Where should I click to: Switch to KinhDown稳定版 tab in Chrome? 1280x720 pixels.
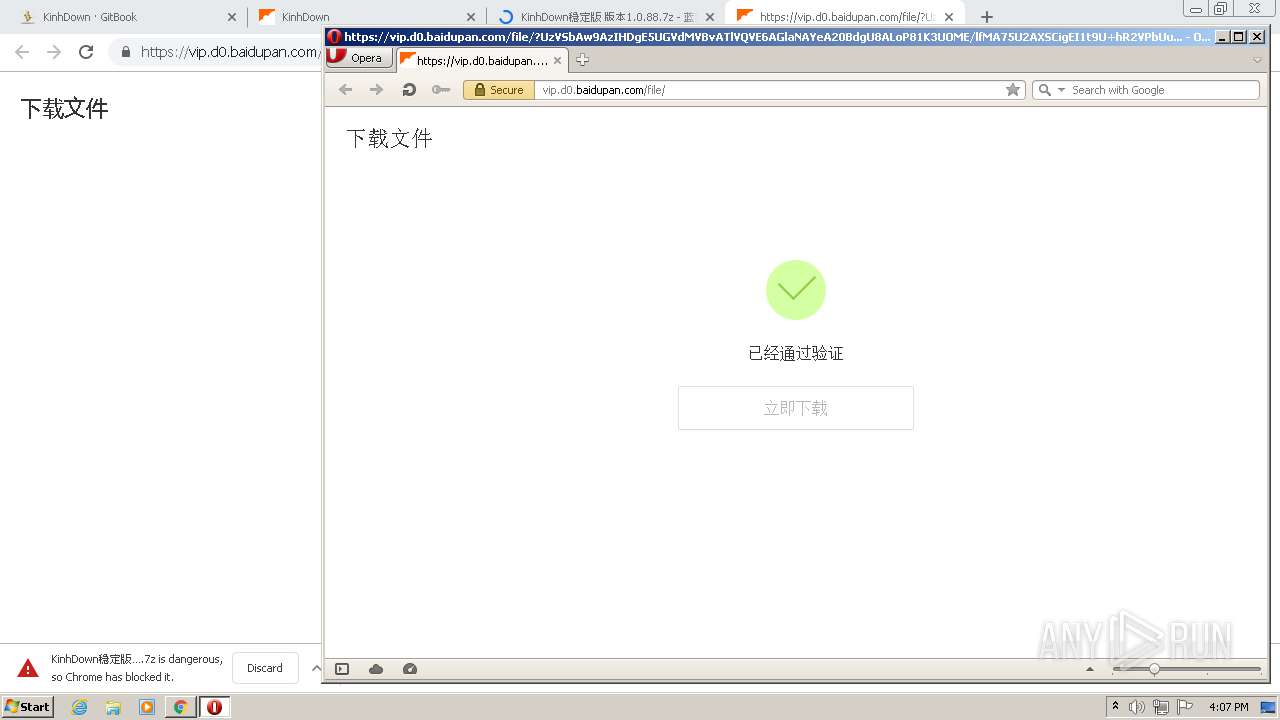pyautogui.click(x=605, y=17)
